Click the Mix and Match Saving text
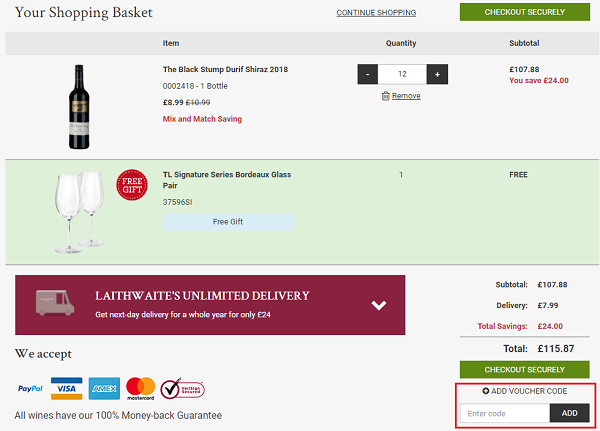 tap(202, 119)
